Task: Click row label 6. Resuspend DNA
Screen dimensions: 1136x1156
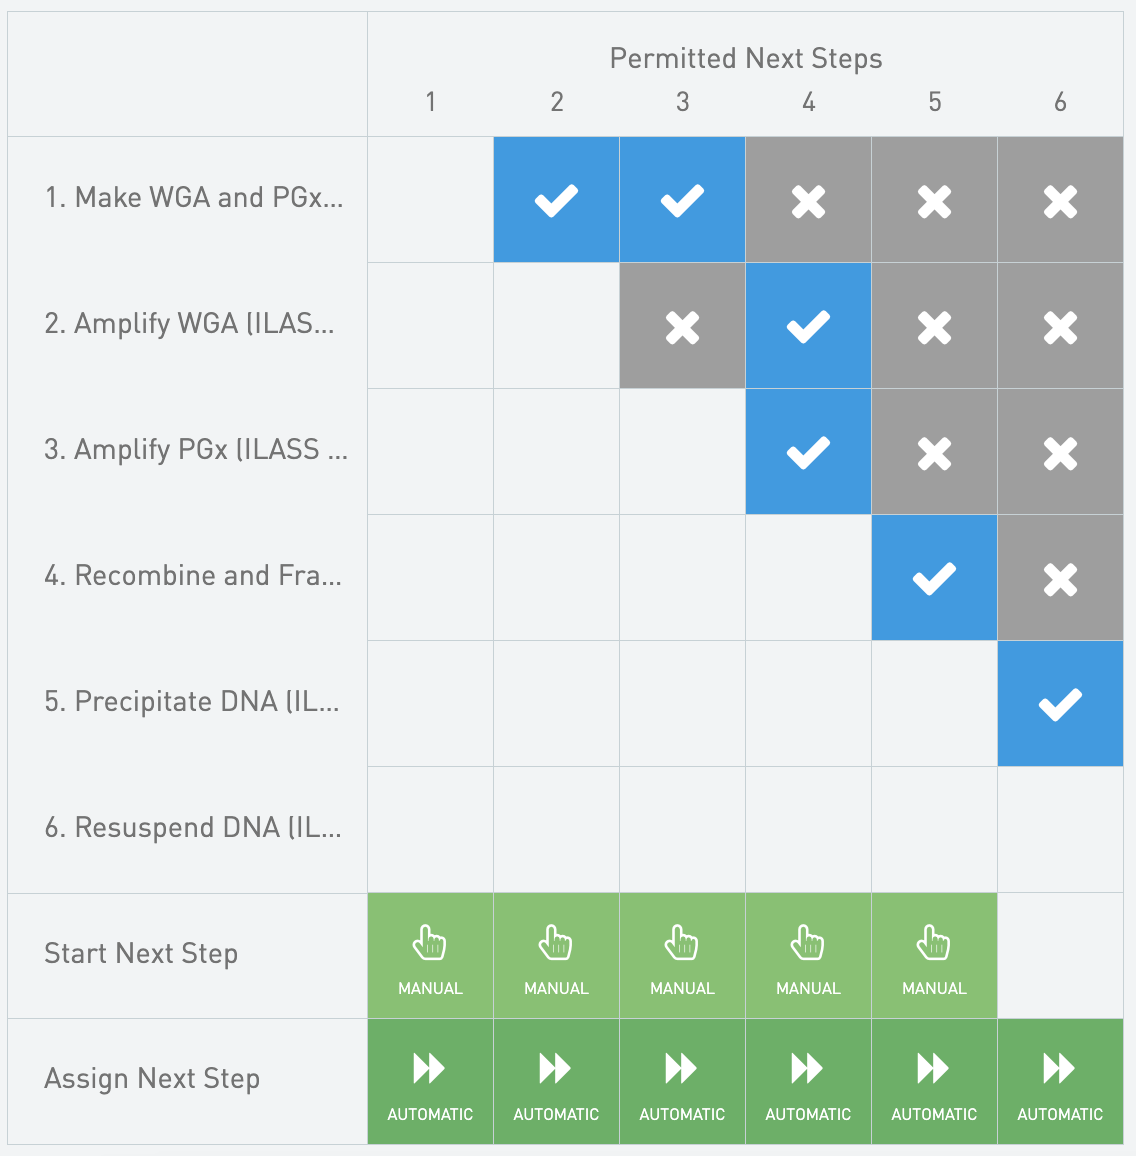Action: coord(194,828)
